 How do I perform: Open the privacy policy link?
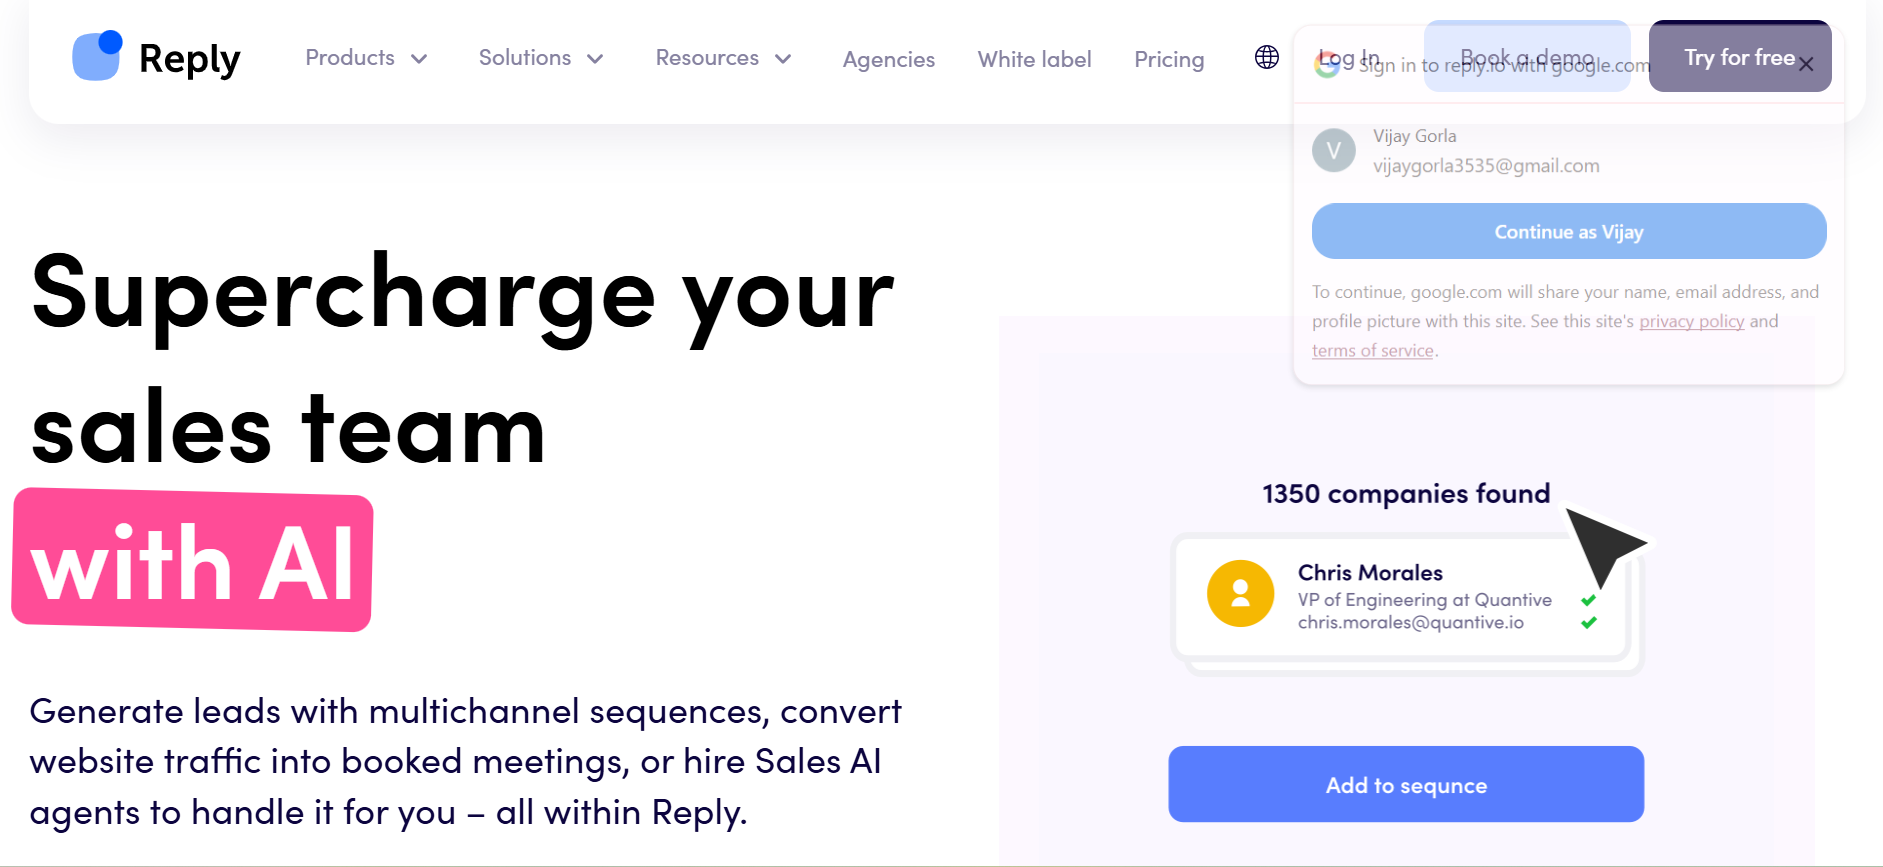1691,321
